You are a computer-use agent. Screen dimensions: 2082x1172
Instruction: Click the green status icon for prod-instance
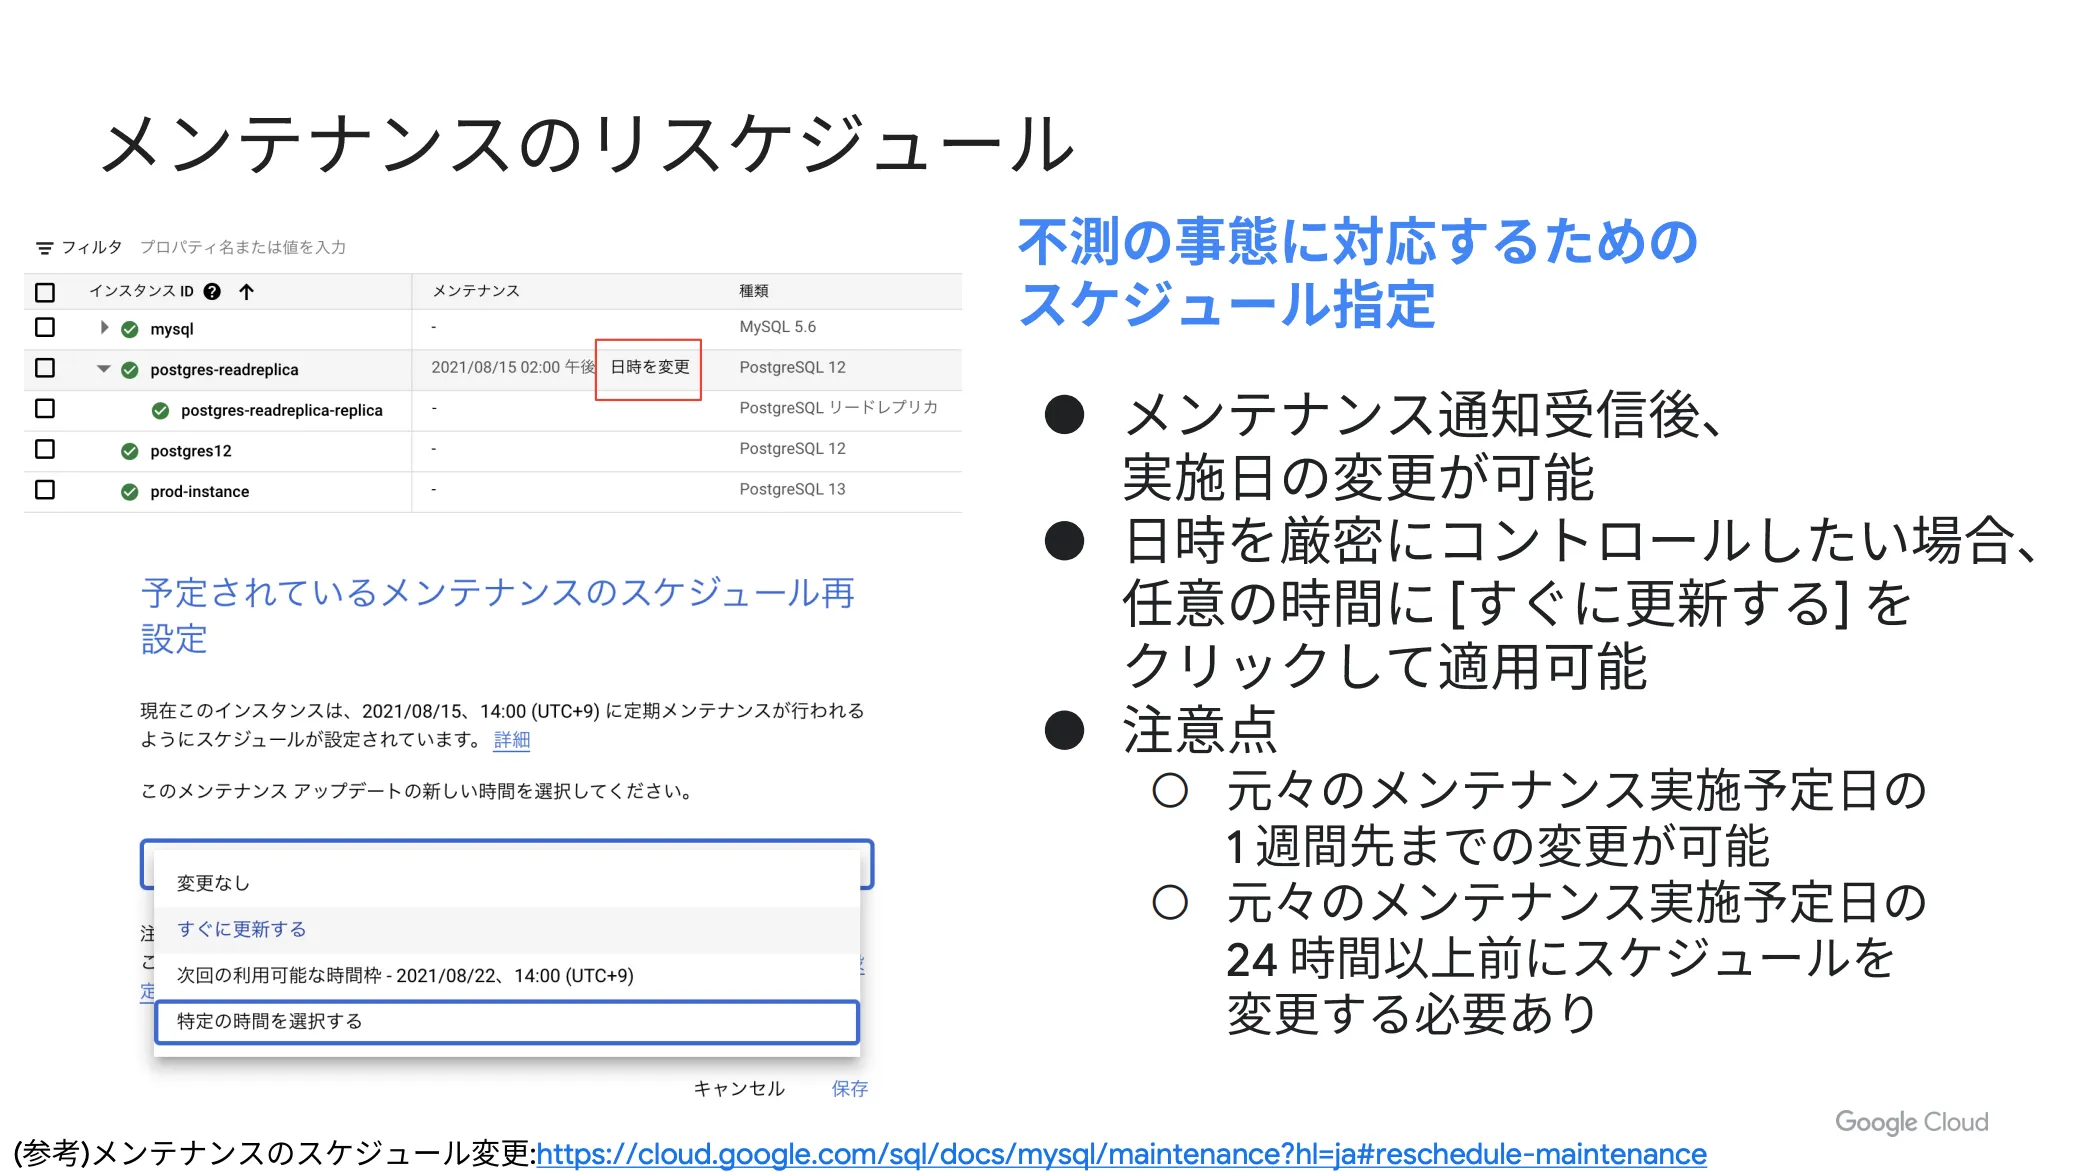click(x=130, y=492)
